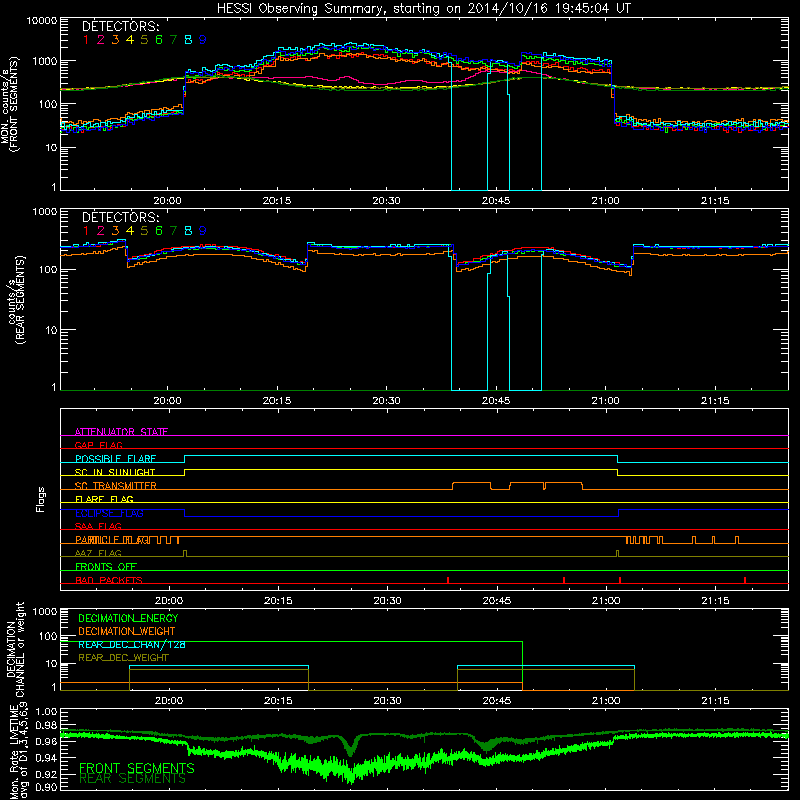Click the 1000 tick on rear segments axis
Viewport: 800px width, 800px height.
[44, 211]
